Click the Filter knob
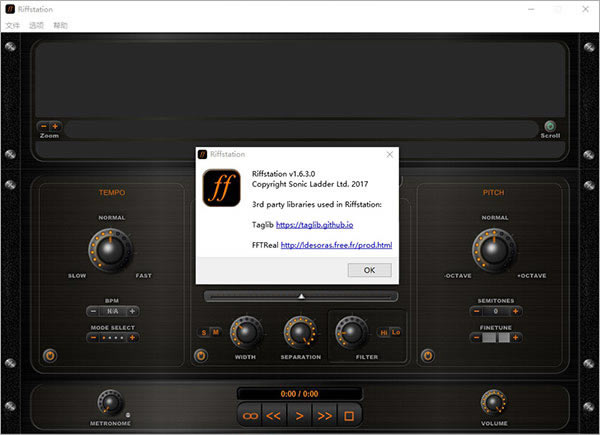 (x=351, y=332)
